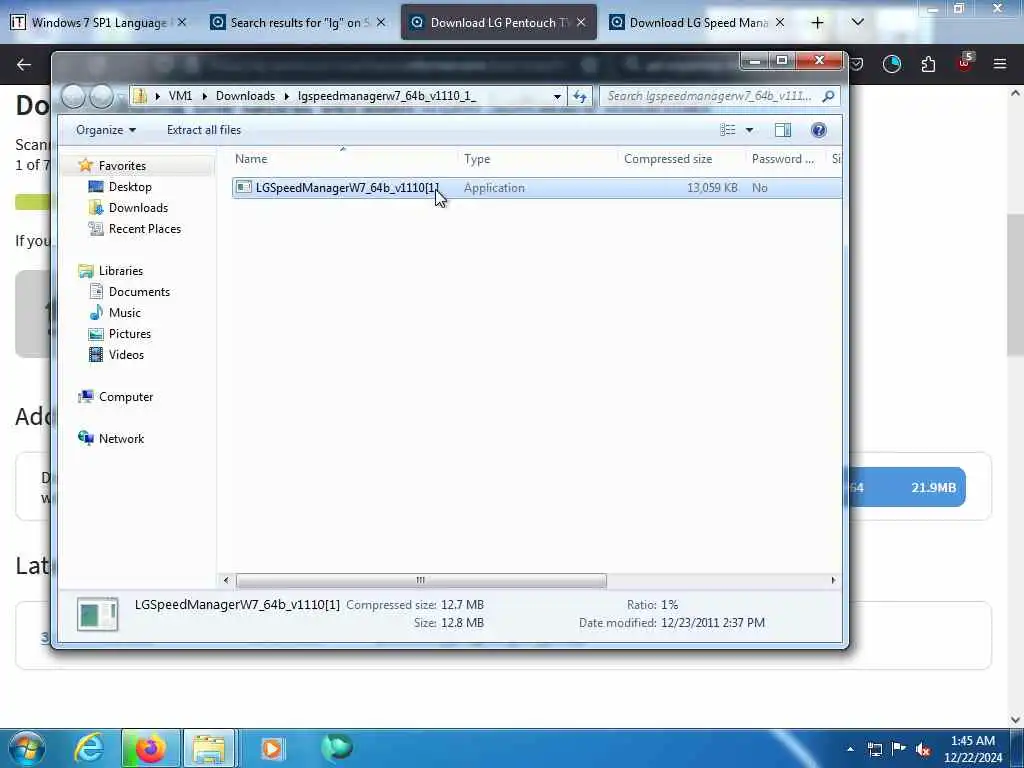The width and height of the screenshot is (1024, 768).
Task: Click the Explorer Back arrow button
Action: (73, 97)
